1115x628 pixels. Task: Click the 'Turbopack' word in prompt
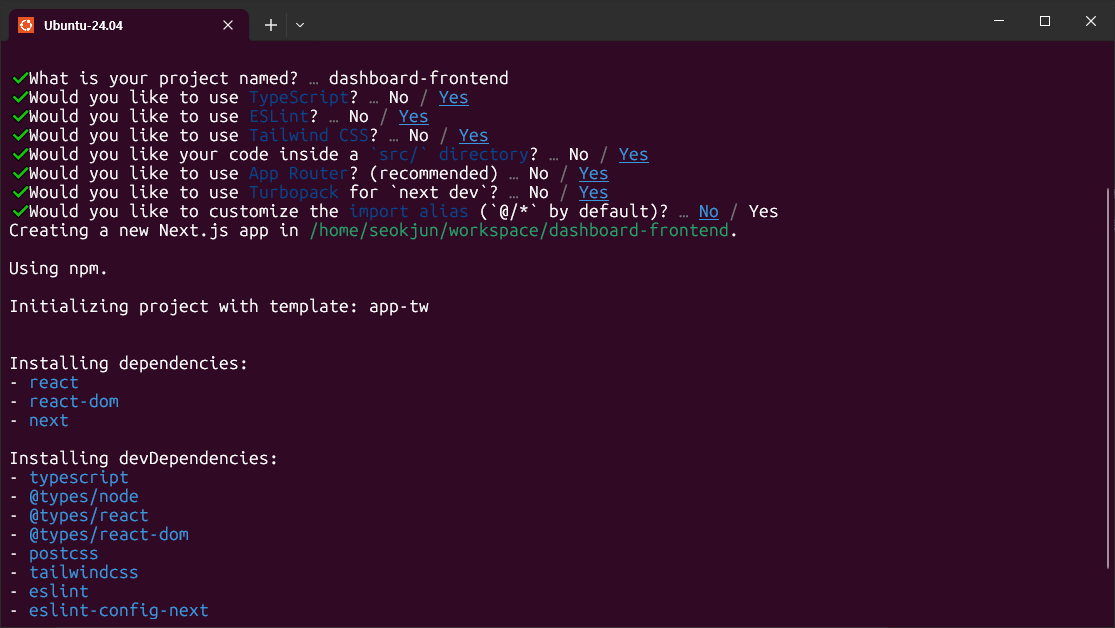click(294, 193)
